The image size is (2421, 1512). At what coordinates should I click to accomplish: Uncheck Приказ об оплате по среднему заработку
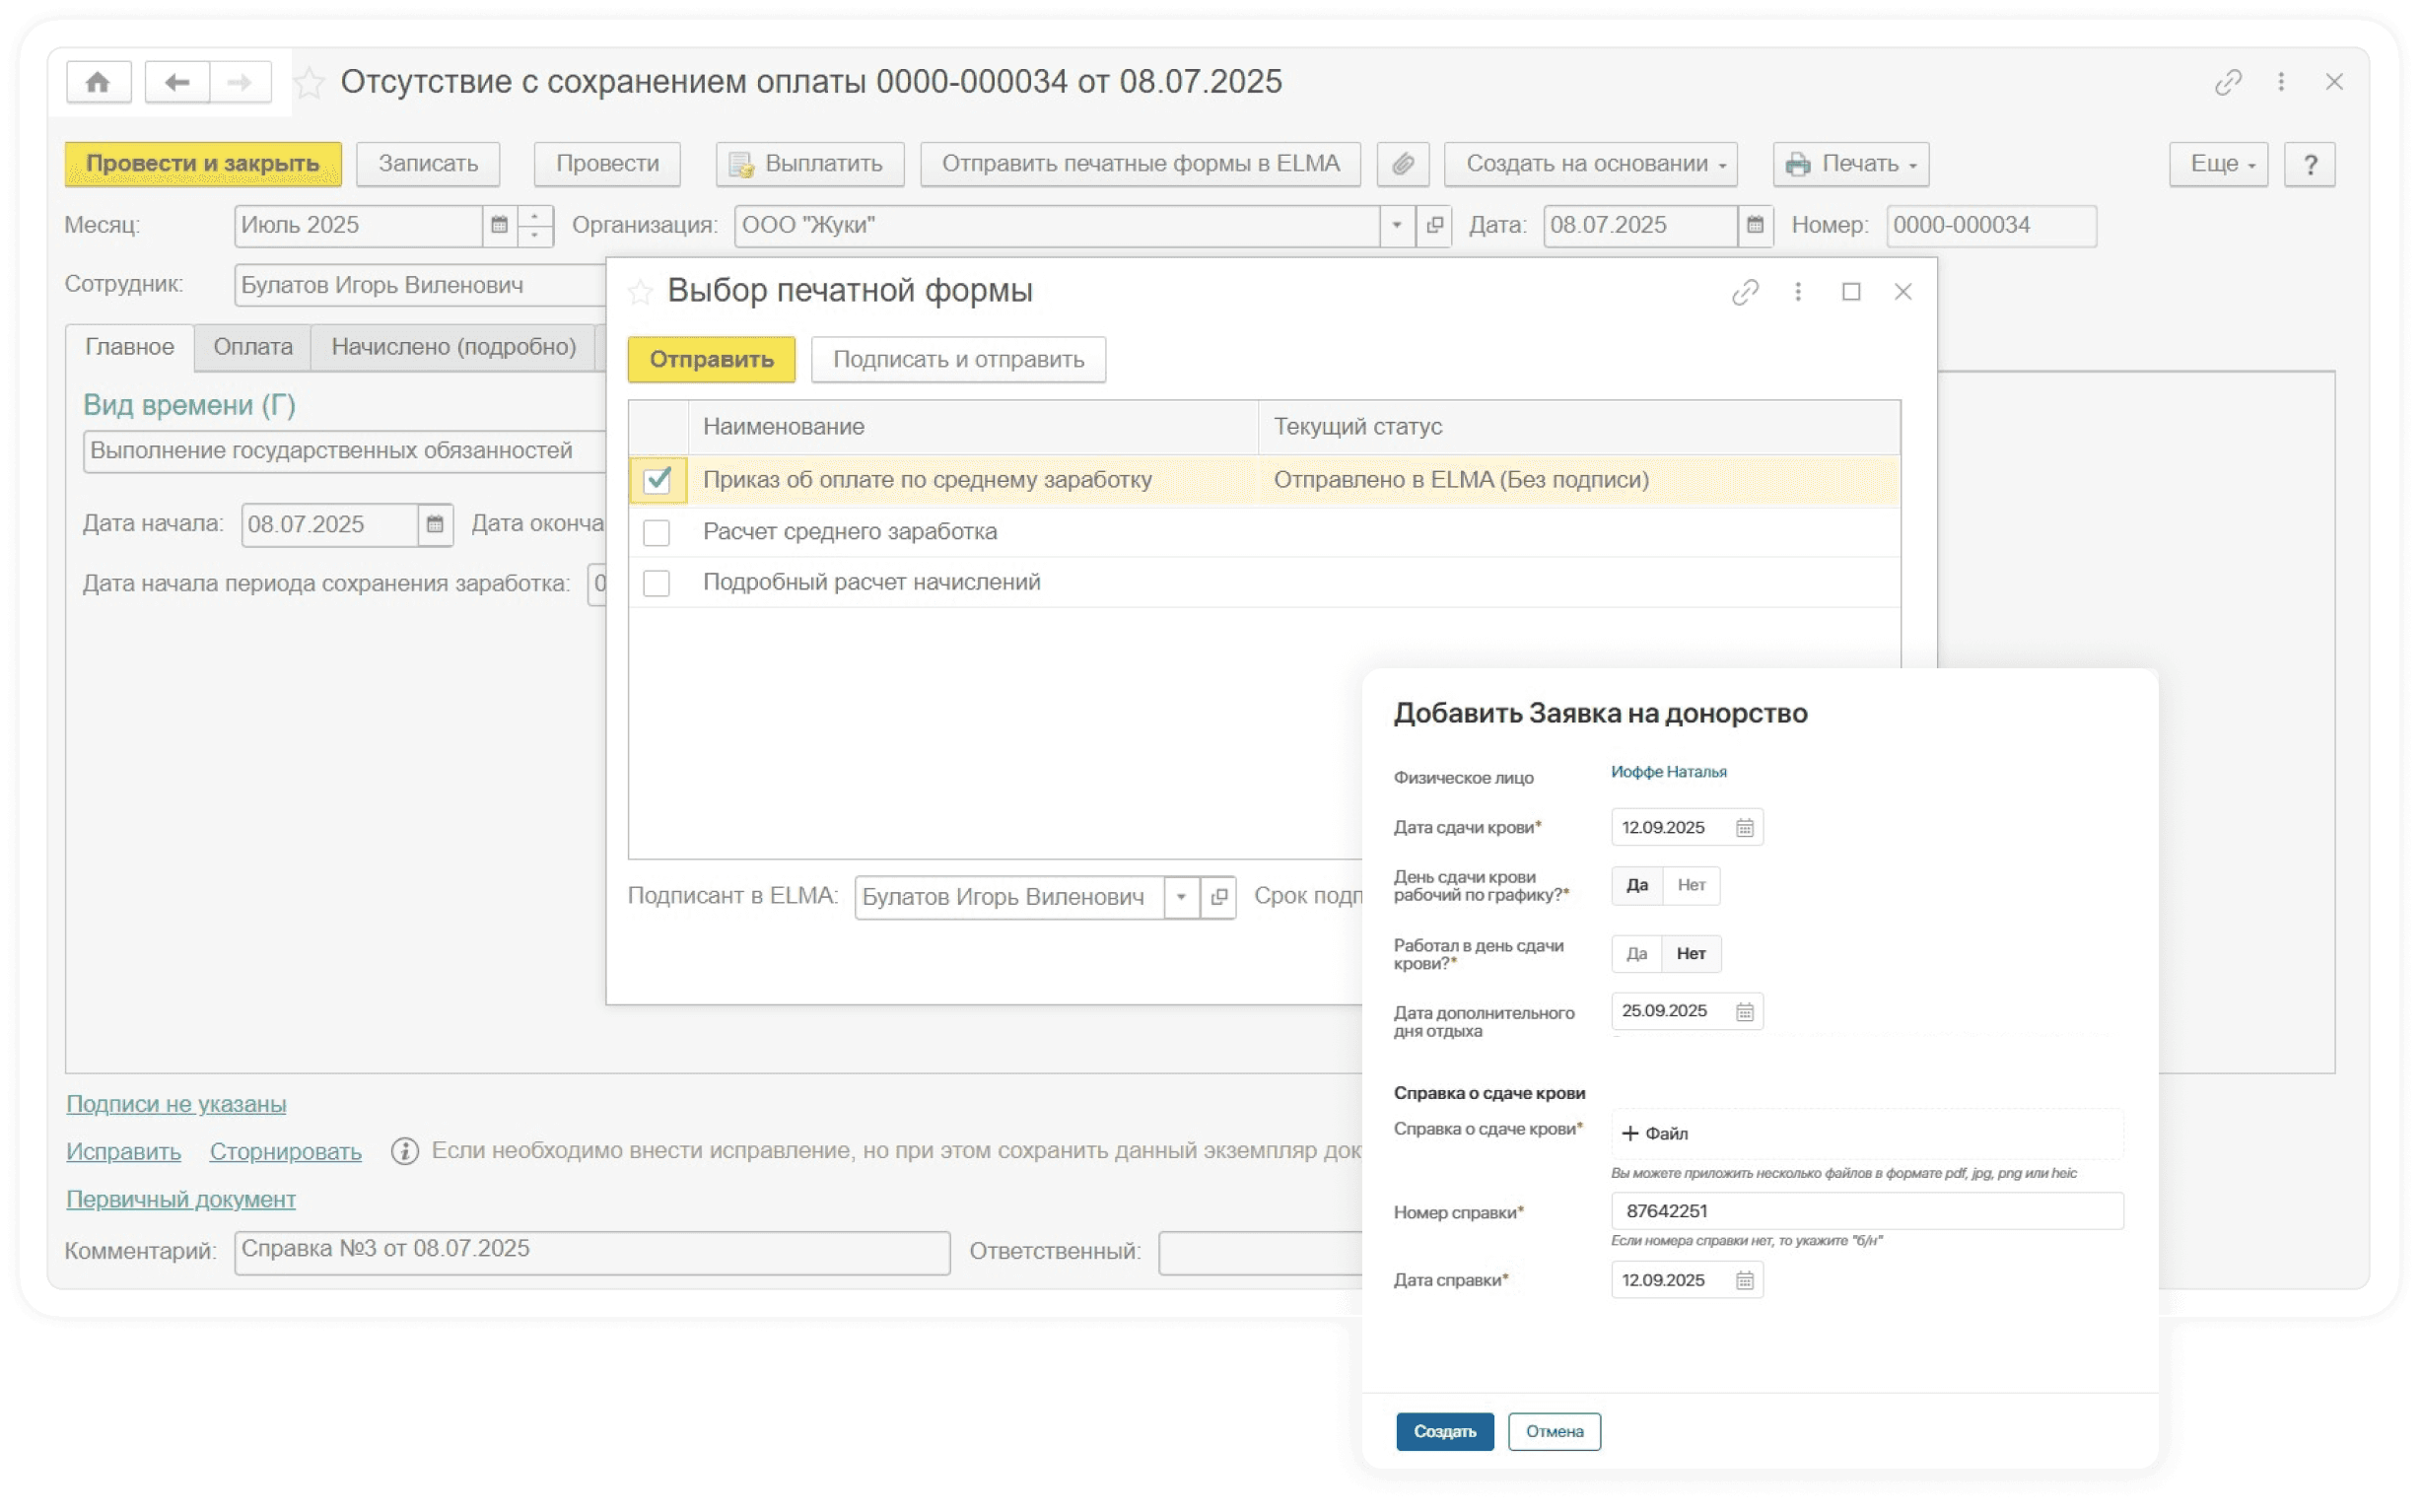[x=657, y=480]
